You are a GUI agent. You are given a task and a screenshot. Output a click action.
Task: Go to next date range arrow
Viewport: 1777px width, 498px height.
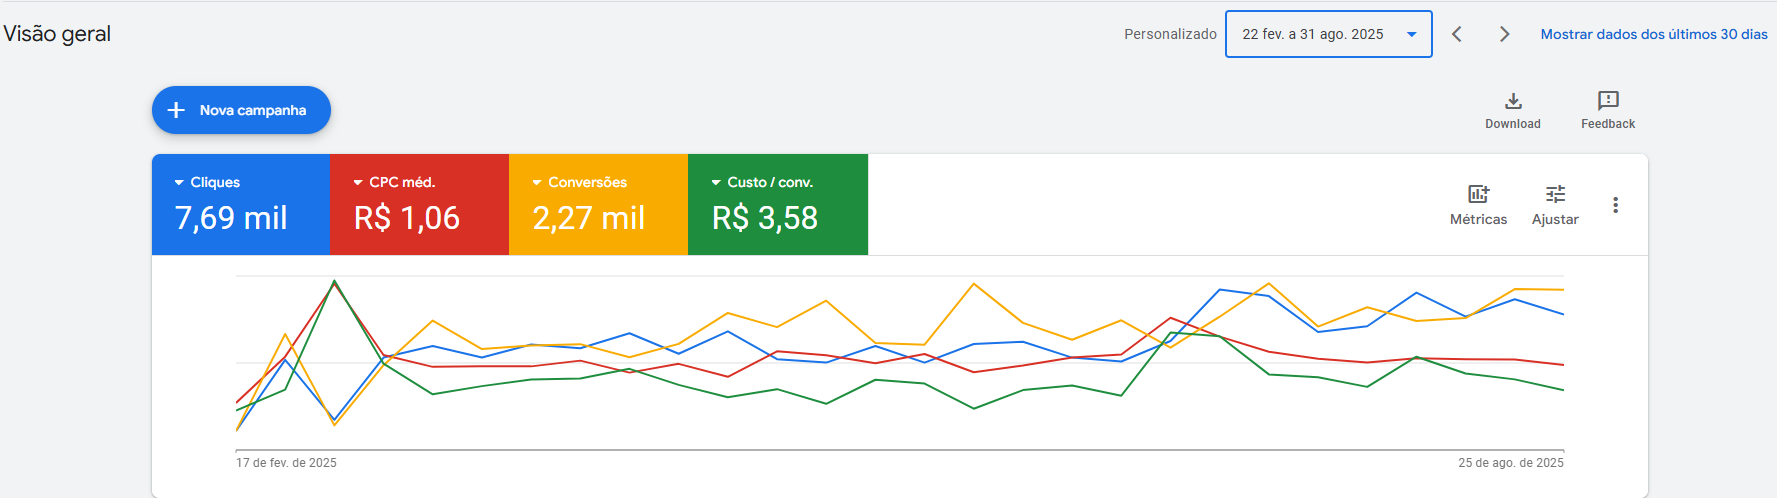1504,34
